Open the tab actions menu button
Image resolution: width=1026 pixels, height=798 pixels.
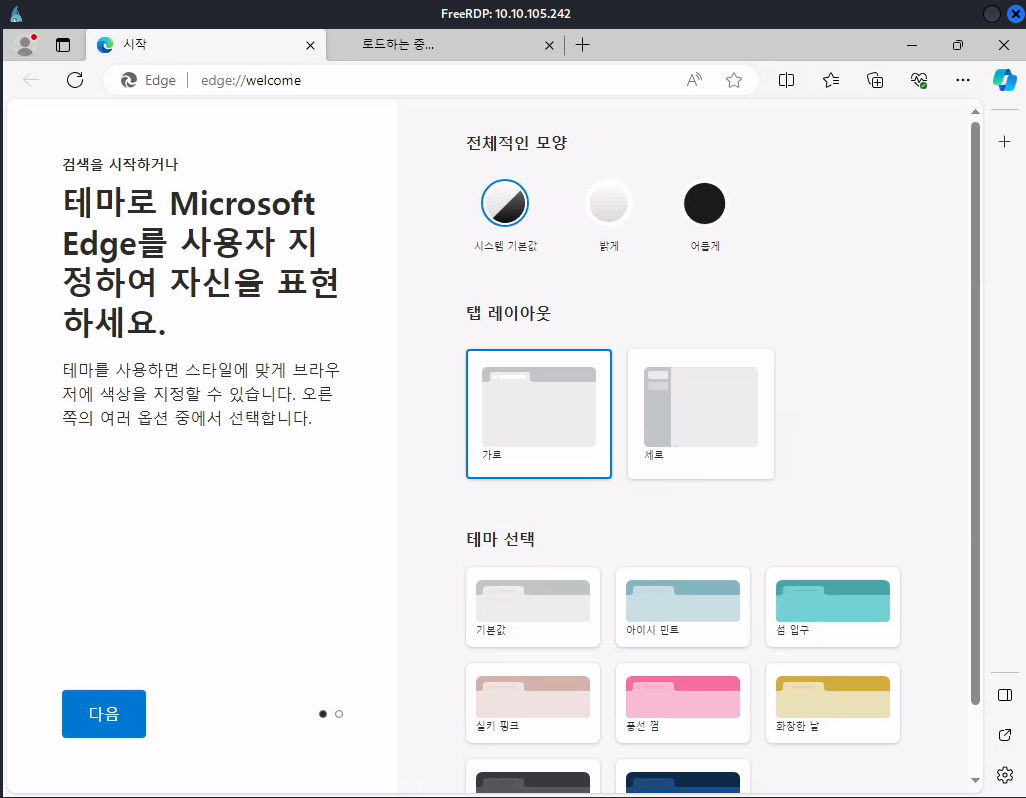(x=63, y=45)
